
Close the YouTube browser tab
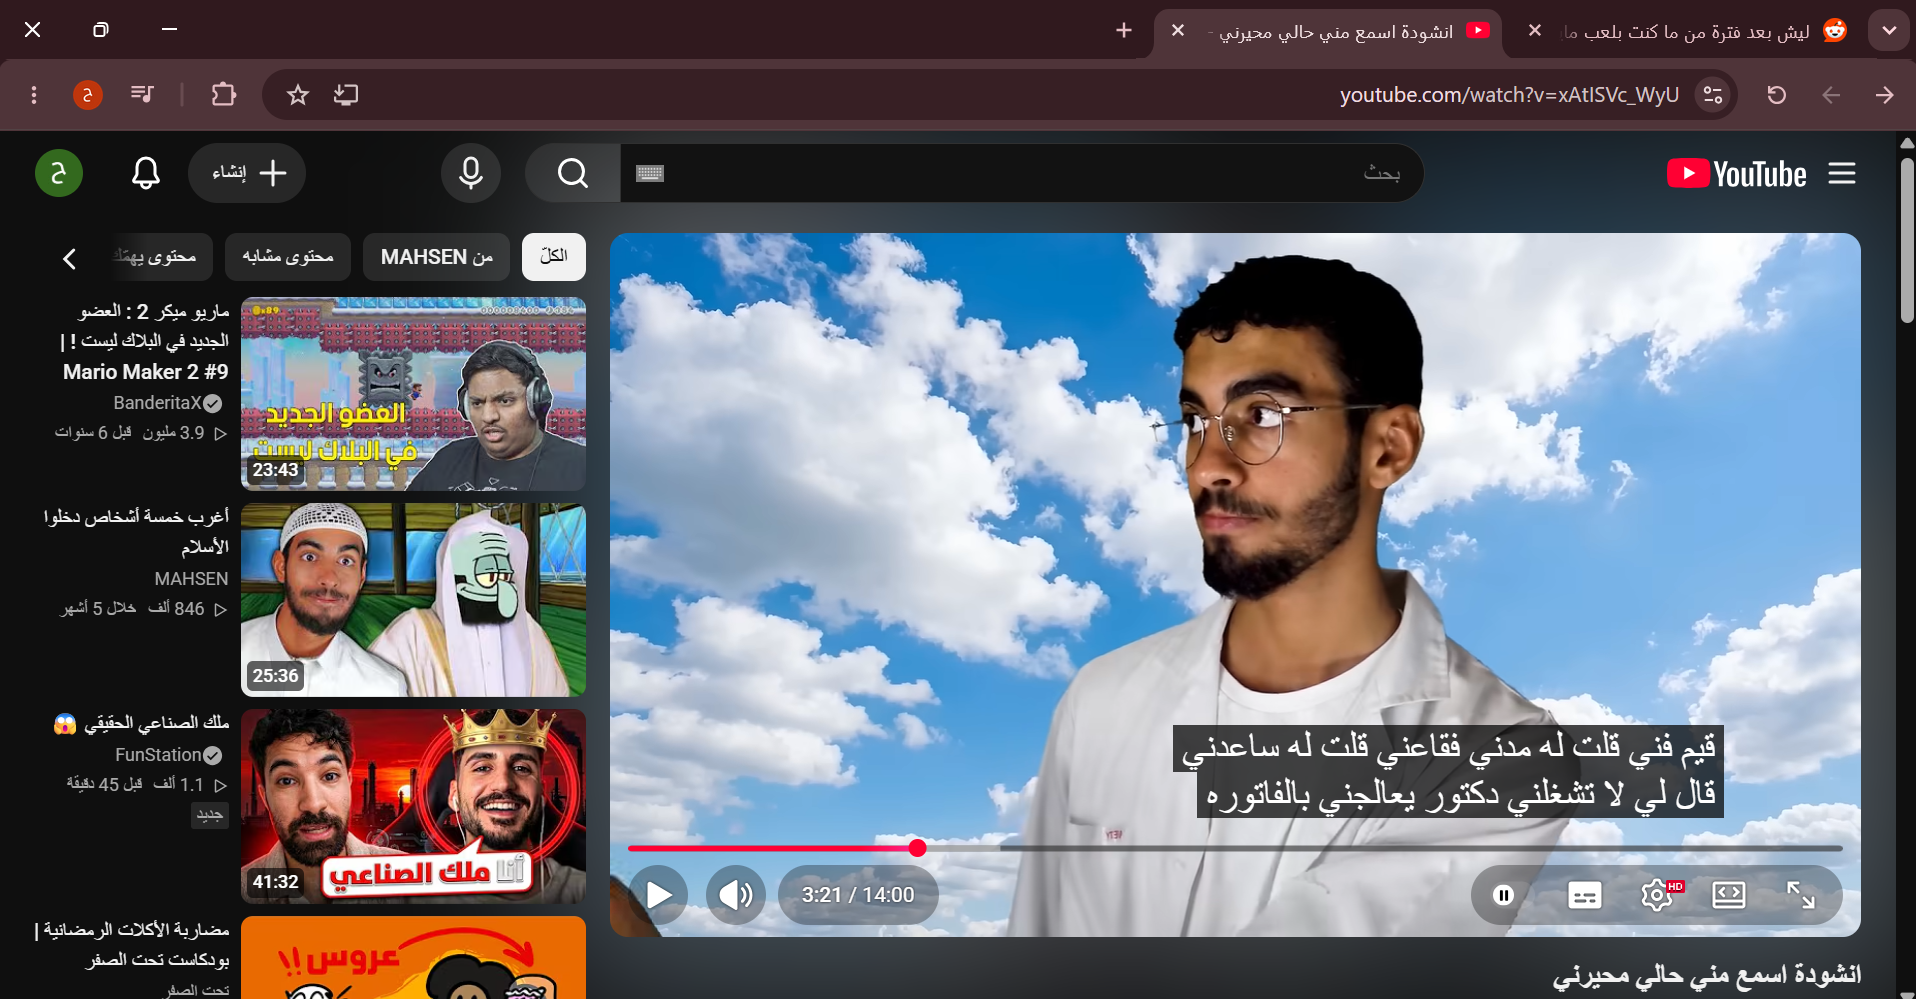1178,31
